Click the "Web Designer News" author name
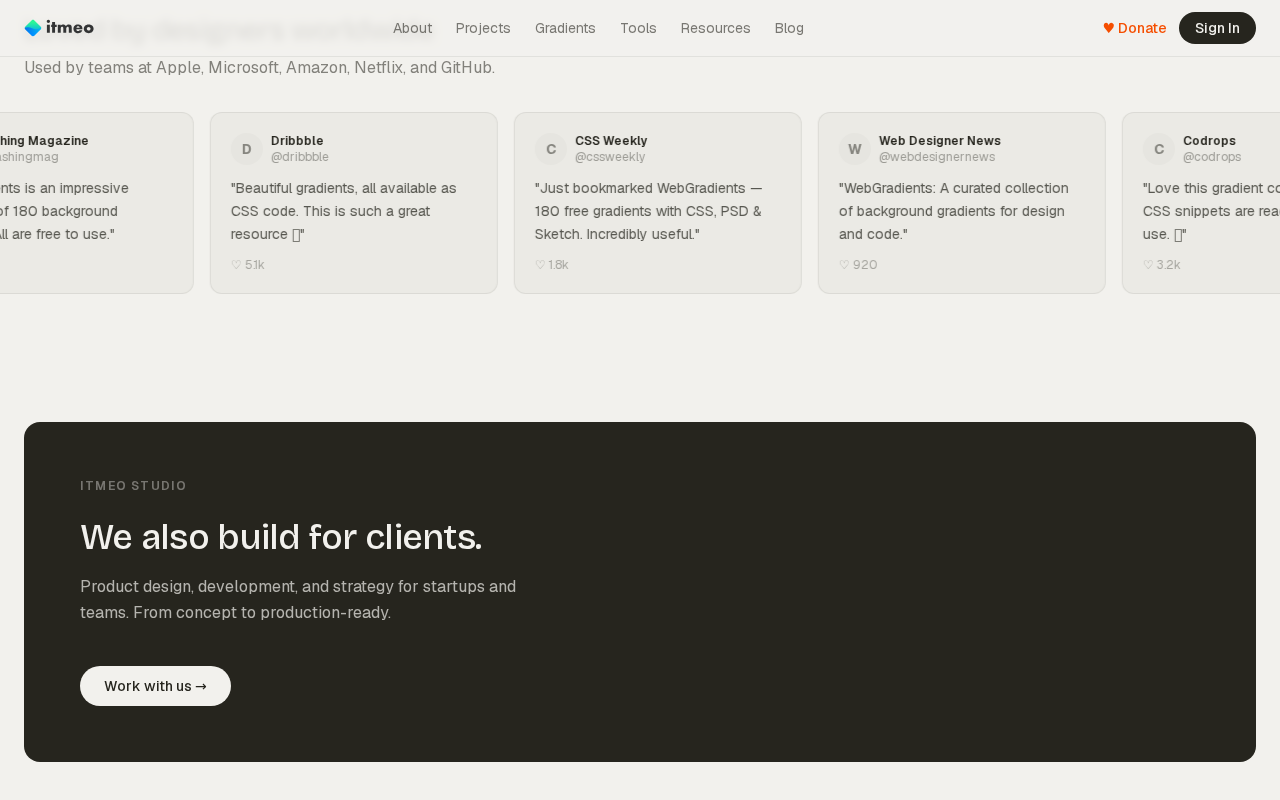This screenshot has height=800, width=1280. (940, 141)
